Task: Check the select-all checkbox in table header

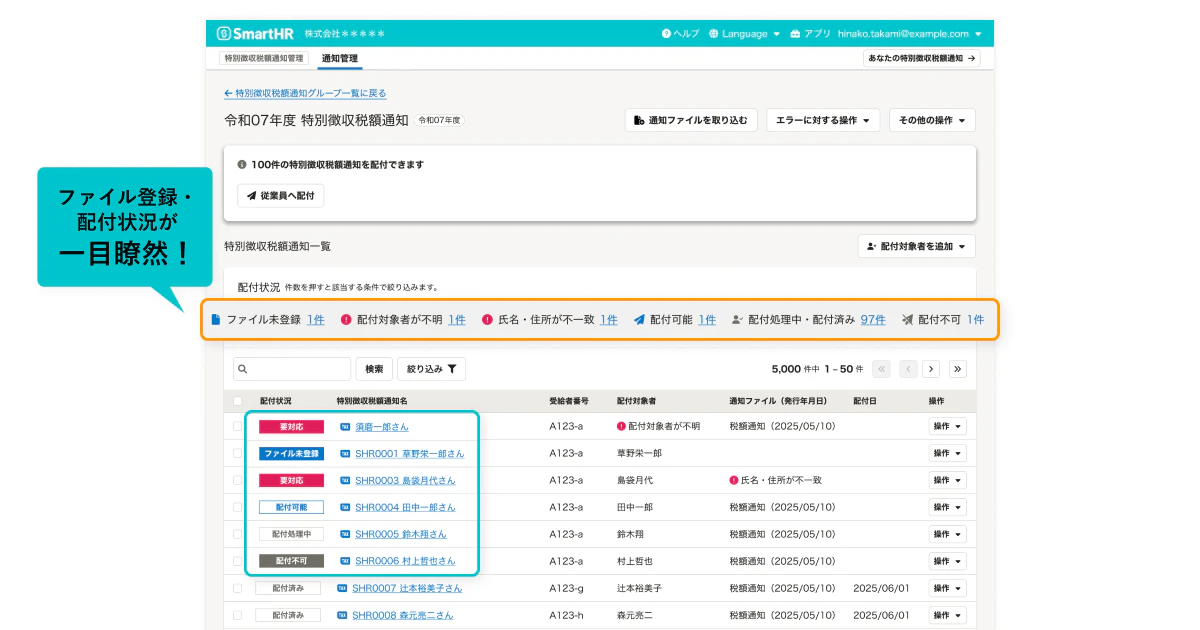Action: click(237, 399)
